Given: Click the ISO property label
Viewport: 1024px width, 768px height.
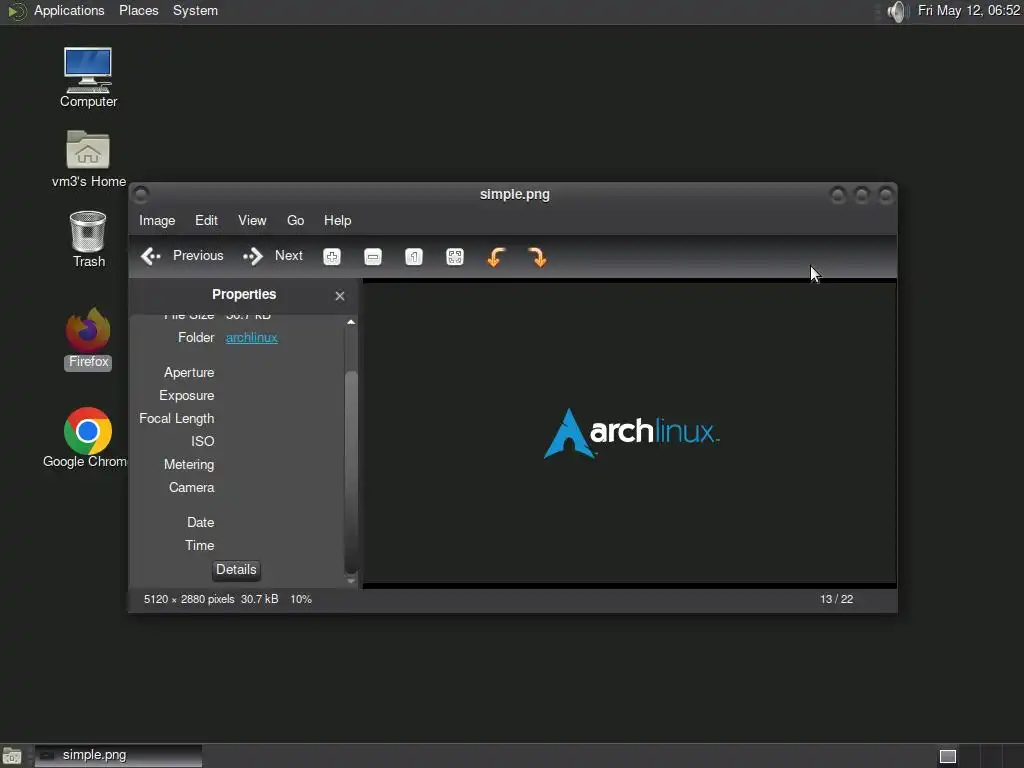Looking at the screenshot, I should [x=202, y=441].
